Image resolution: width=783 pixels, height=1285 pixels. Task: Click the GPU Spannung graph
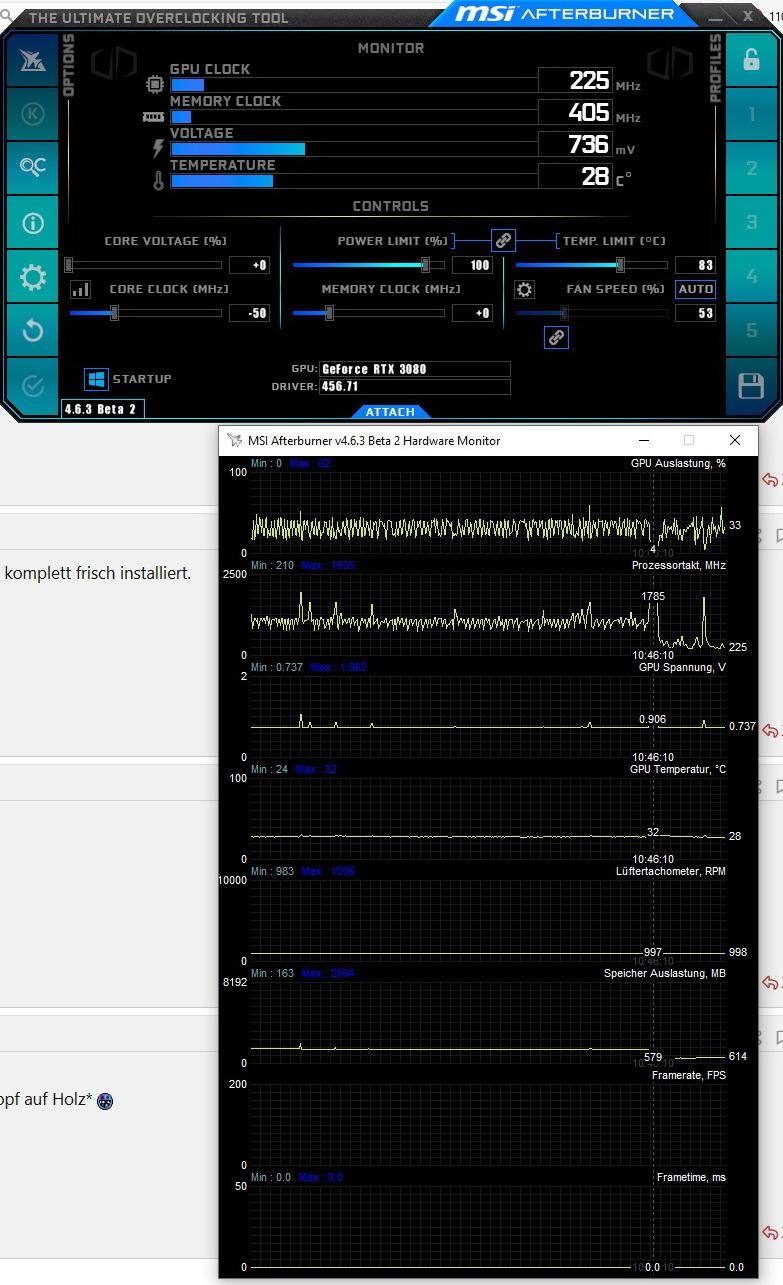pos(490,717)
